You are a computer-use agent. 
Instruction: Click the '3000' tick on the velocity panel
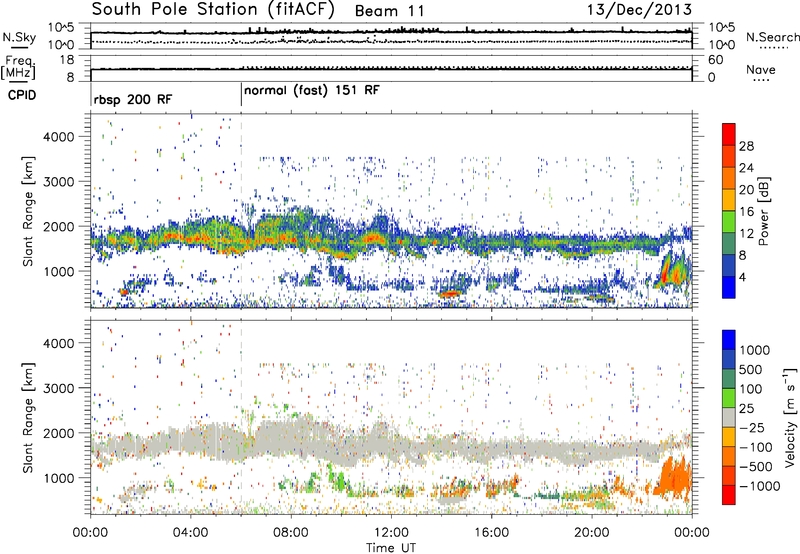click(x=59, y=388)
